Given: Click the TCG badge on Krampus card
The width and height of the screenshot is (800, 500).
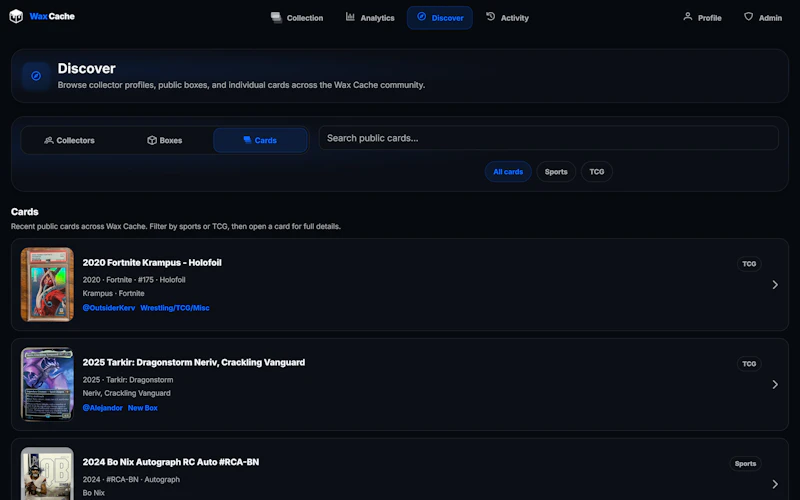Looking at the screenshot, I should pos(749,264).
